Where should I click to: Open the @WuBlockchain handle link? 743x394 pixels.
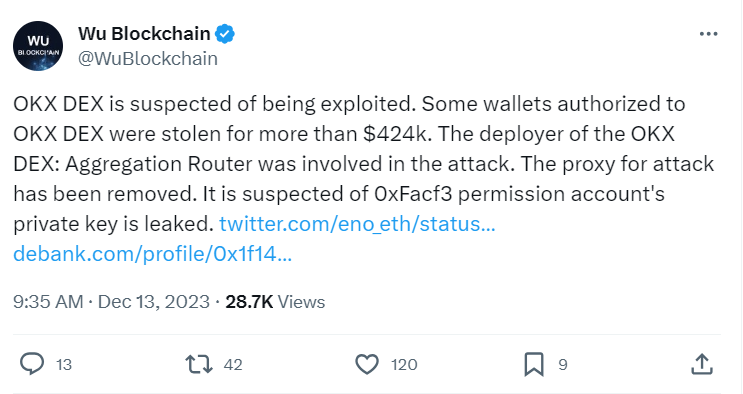tap(148, 59)
